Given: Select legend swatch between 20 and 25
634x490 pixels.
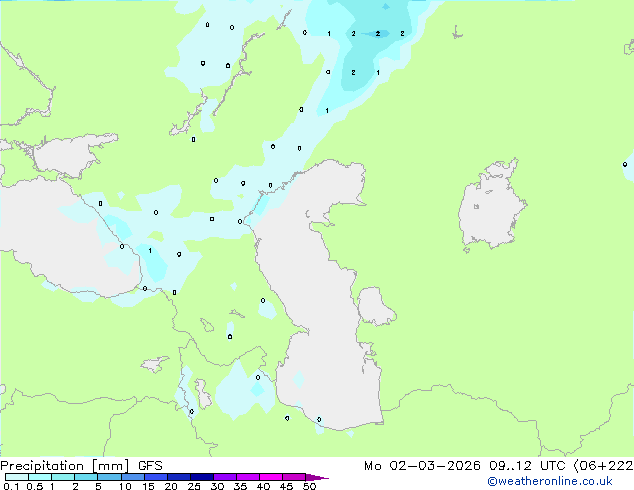Looking at the screenshot, I should 179,477.
